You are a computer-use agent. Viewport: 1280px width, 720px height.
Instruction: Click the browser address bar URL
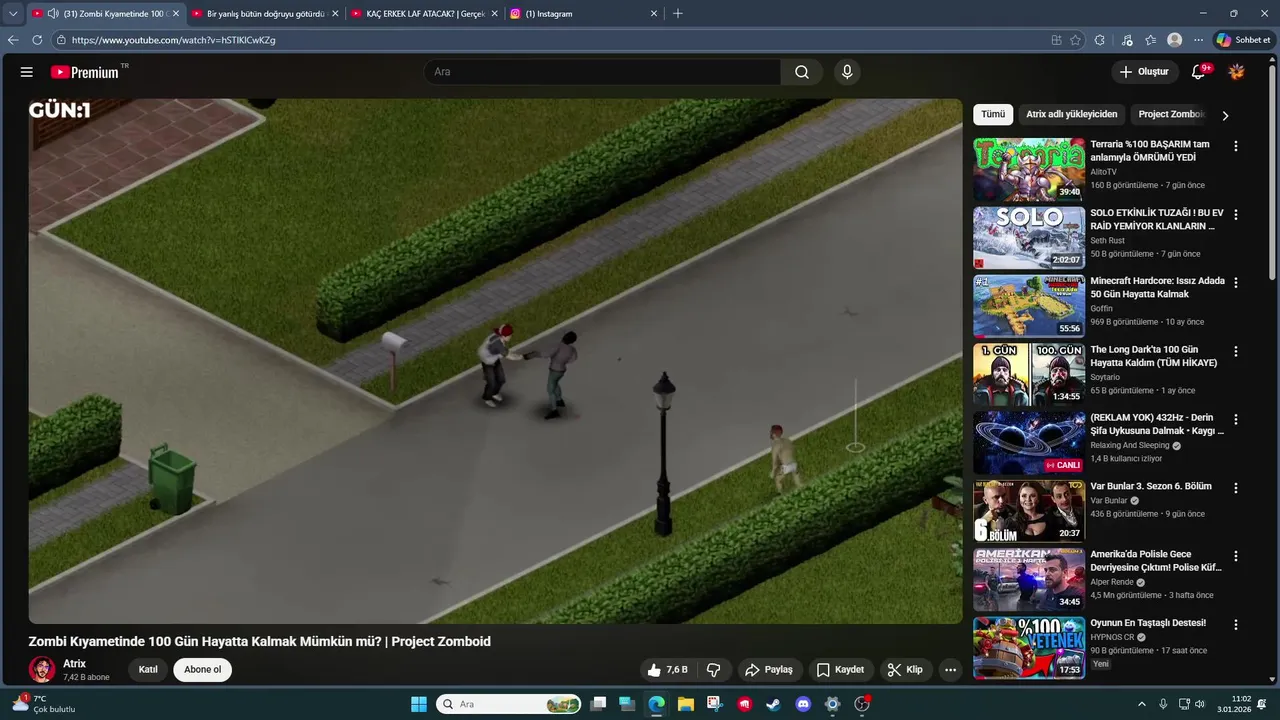(173, 40)
